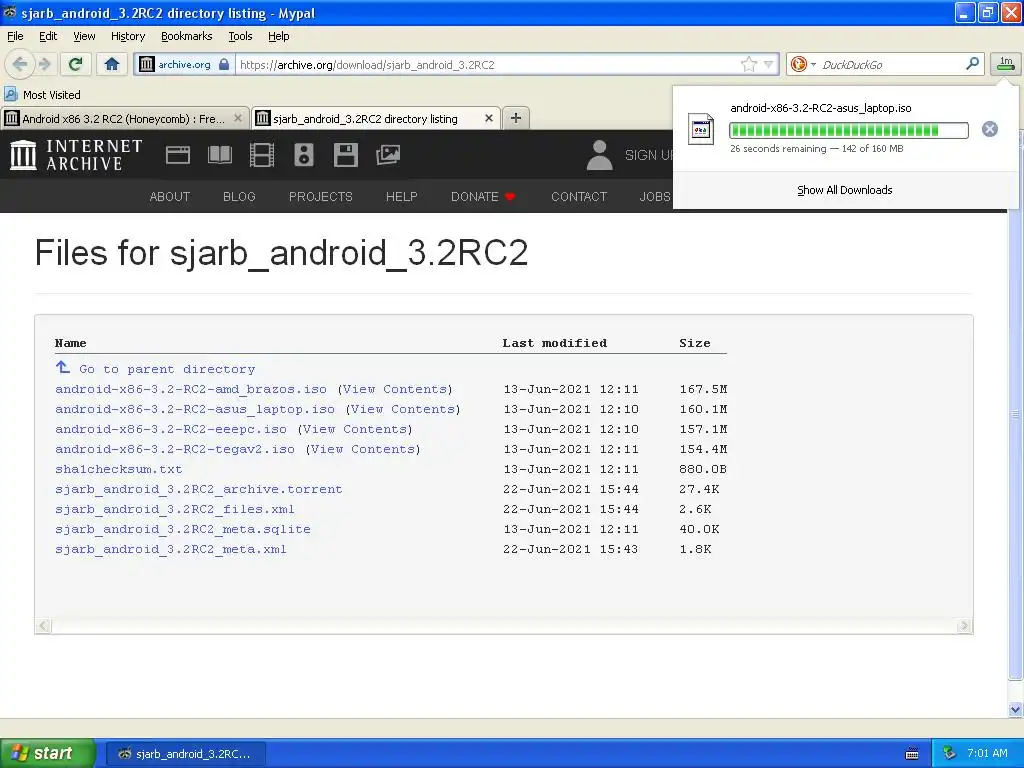Download android-x86-3.2-RC2-asus_laptop.iso
1024x768 pixels.
[195, 409]
